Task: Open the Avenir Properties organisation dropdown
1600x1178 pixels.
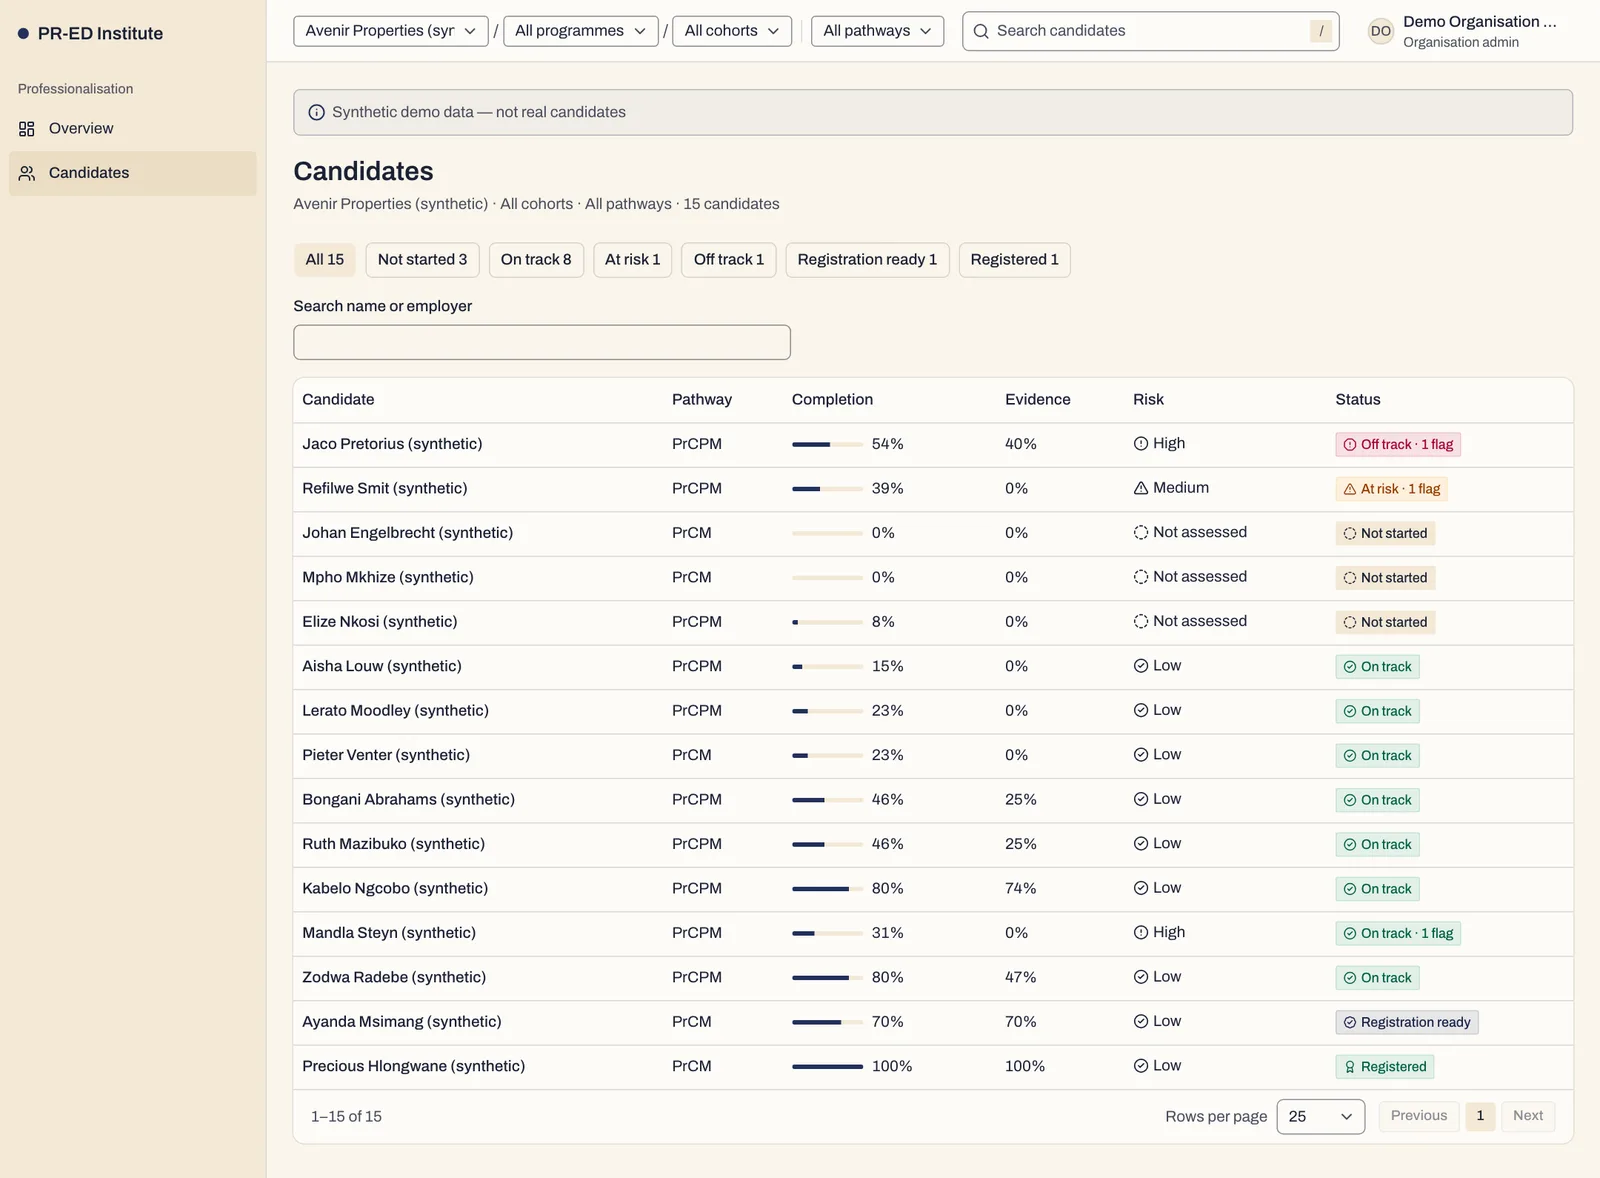Action: (x=391, y=31)
